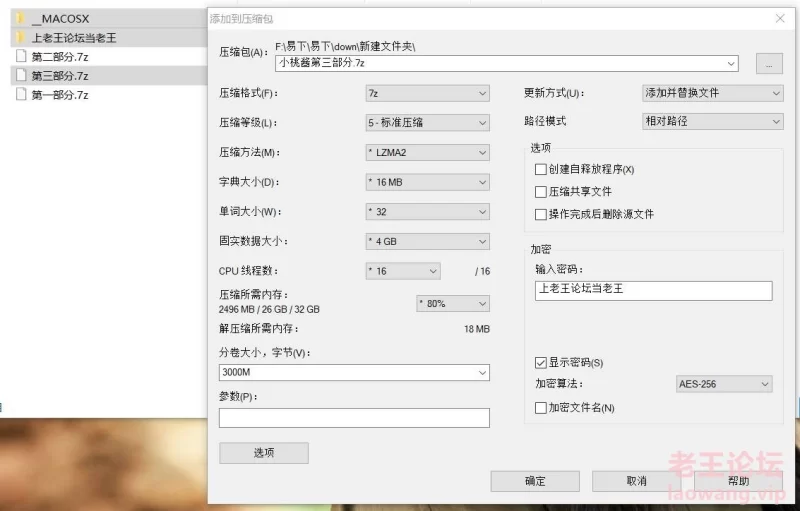The width and height of the screenshot is (800, 511).
Task: Enable 操作完成后删除源文件 checkbox
Action: click(x=541, y=214)
